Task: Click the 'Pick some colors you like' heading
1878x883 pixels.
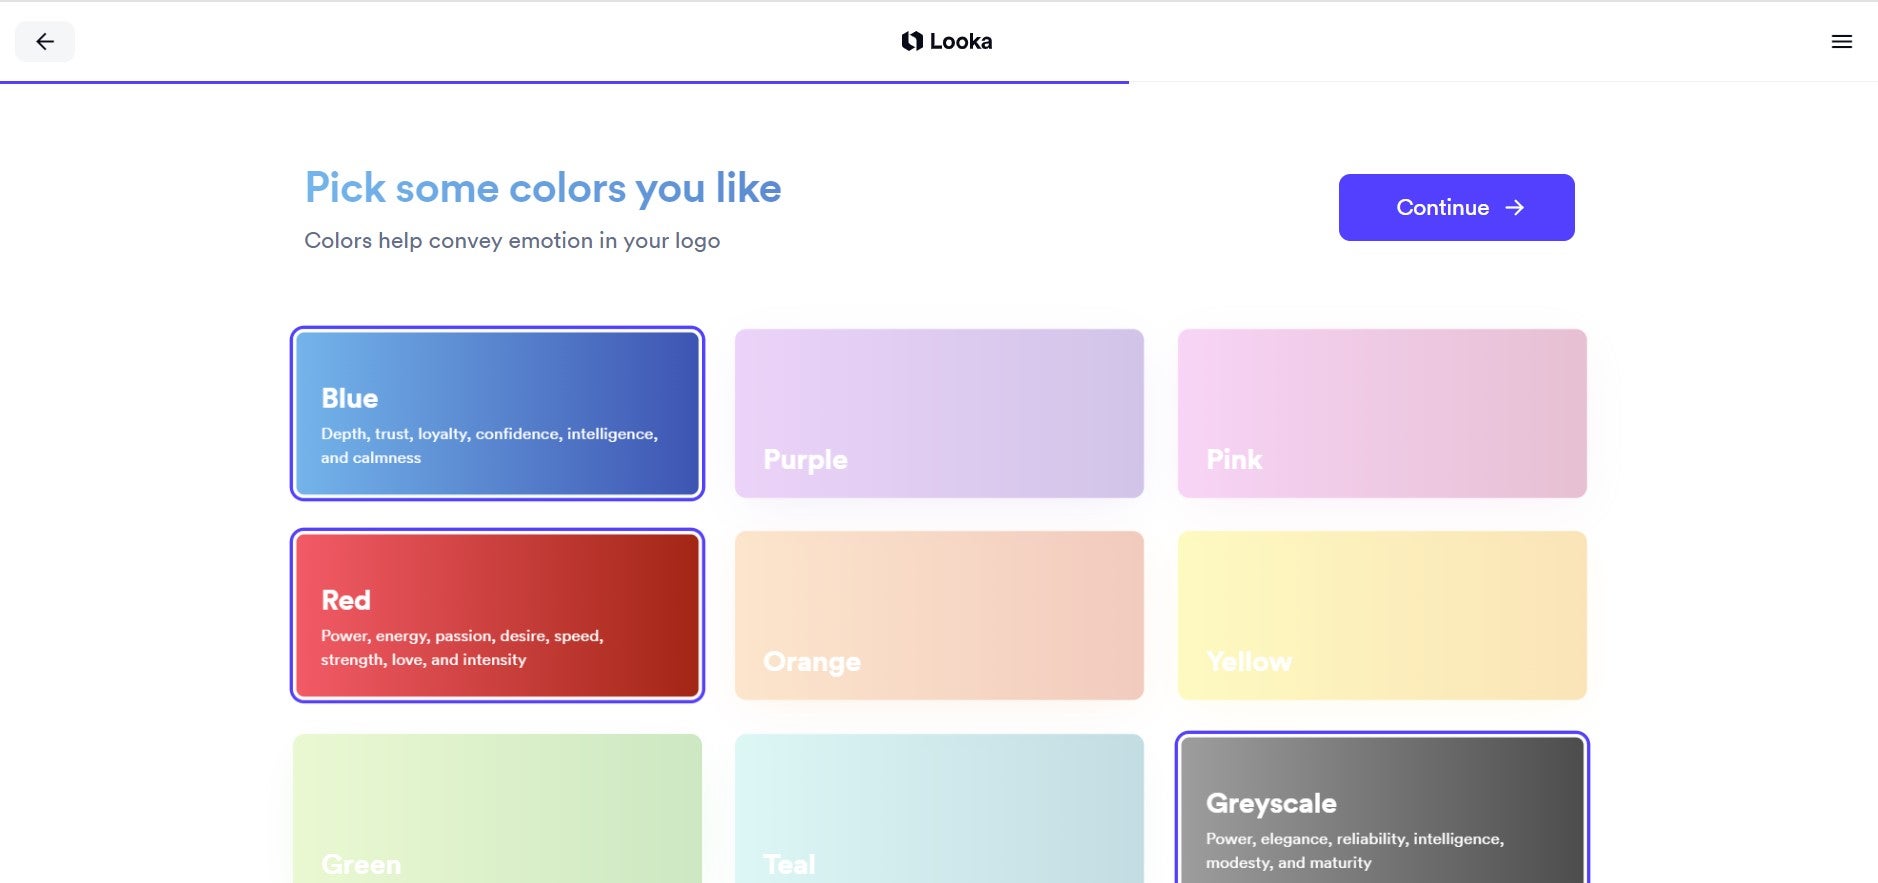Action: (x=543, y=188)
